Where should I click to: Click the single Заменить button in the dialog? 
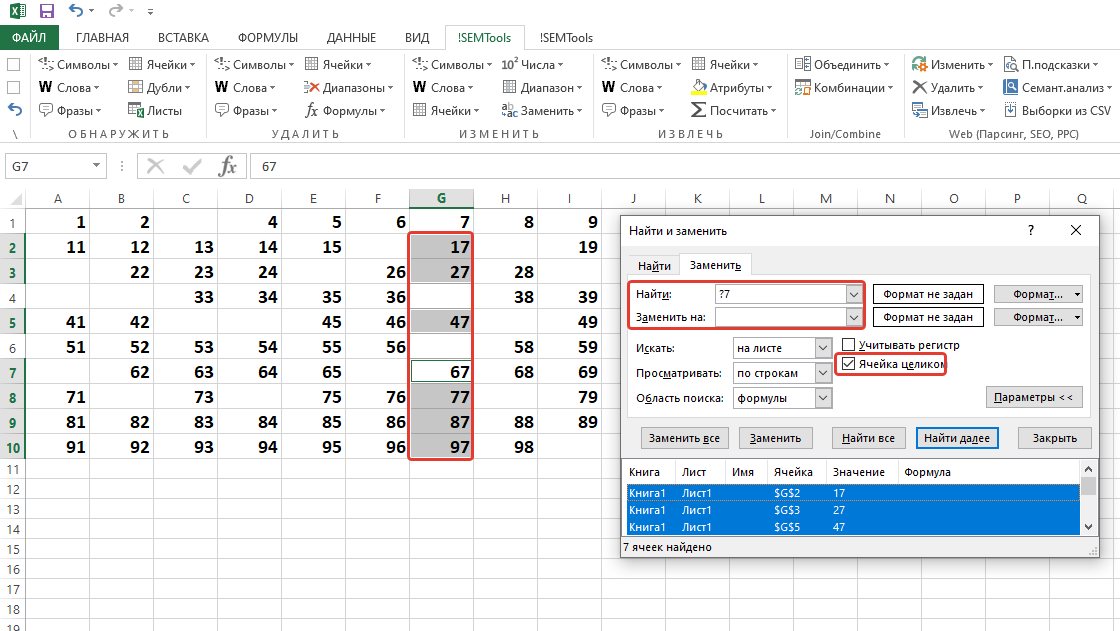pos(775,438)
